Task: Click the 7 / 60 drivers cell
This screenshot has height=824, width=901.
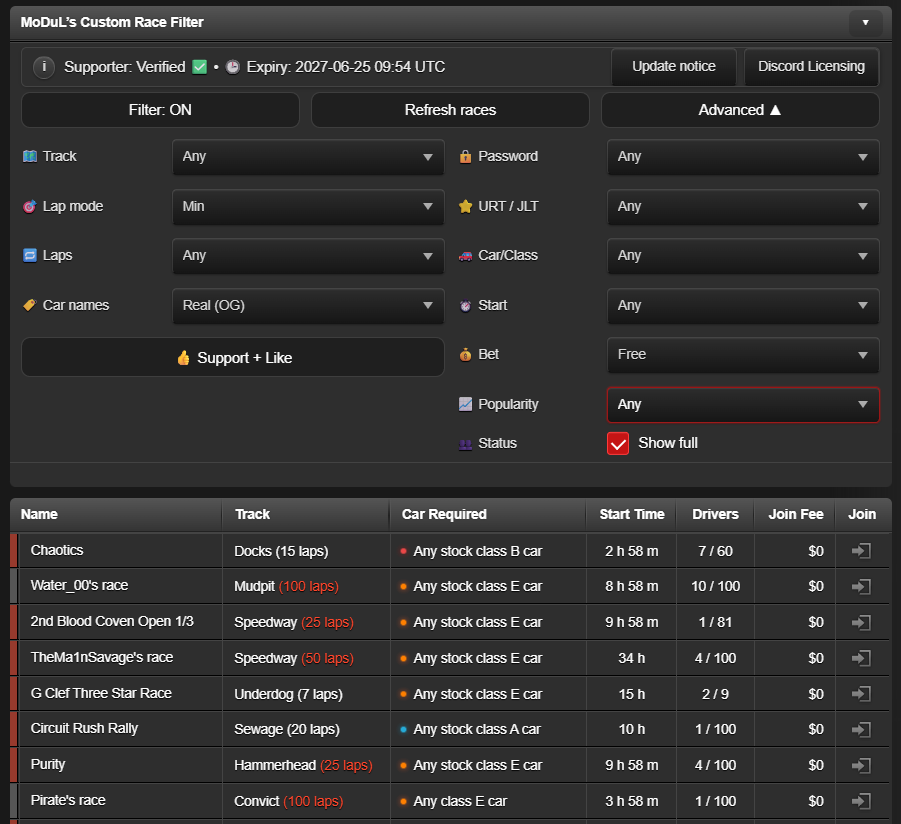Action: [x=715, y=551]
